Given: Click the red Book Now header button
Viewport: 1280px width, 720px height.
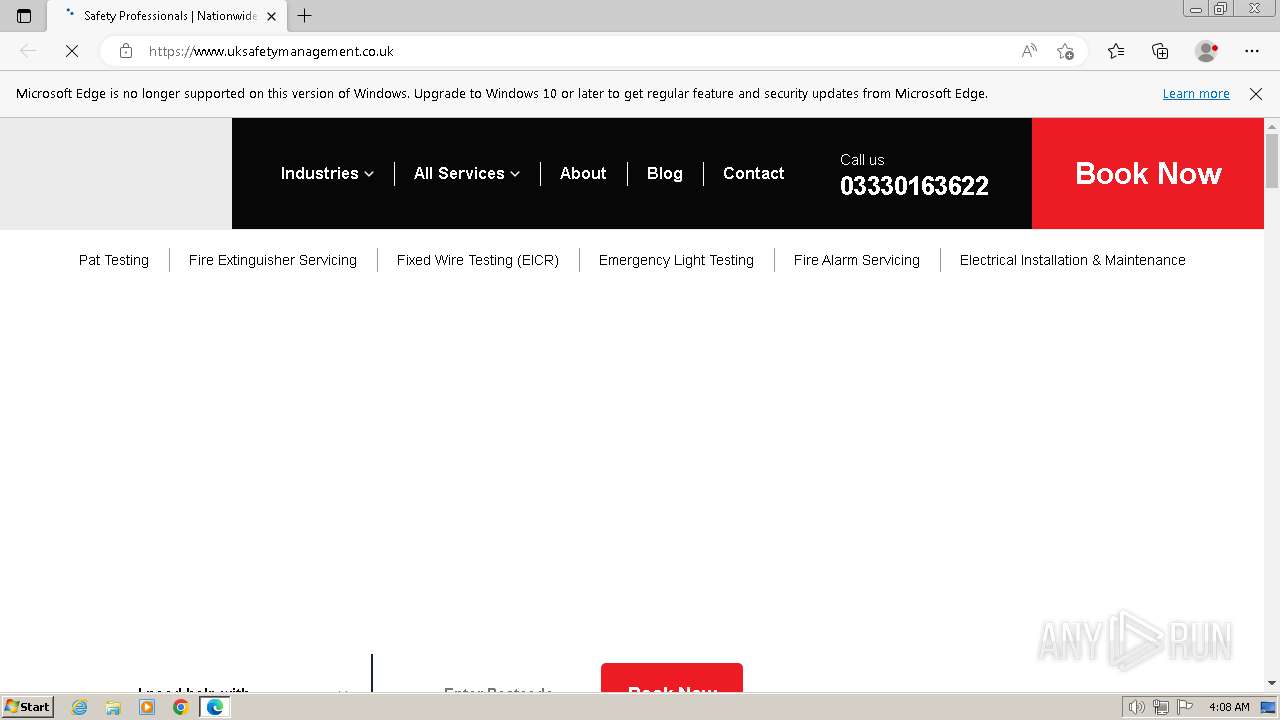Looking at the screenshot, I should click(1148, 174).
